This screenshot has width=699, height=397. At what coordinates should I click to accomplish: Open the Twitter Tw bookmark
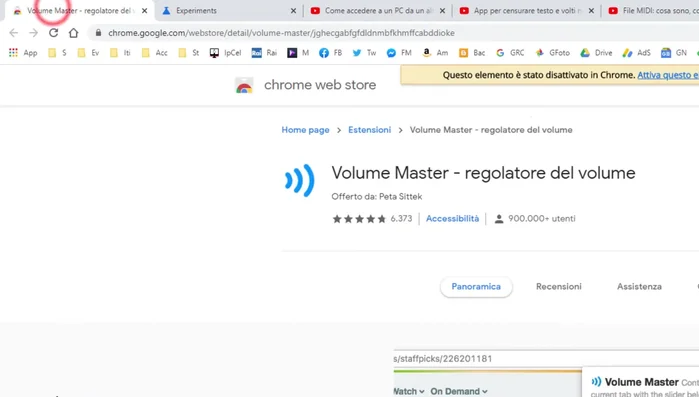364,53
